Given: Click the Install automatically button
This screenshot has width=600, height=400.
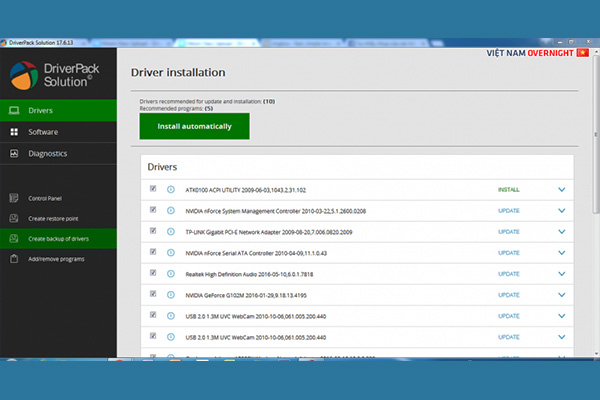Looking at the screenshot, I should tap(194, 126).
